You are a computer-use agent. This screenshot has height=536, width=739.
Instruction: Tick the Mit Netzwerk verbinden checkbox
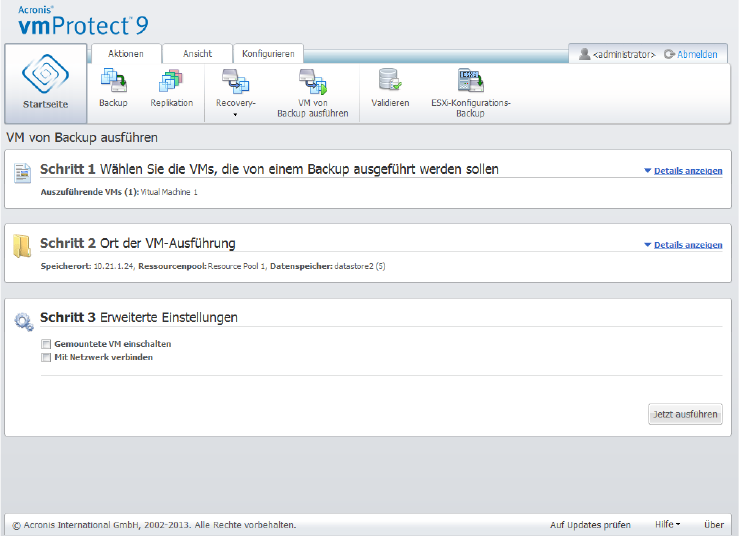point(46,357)
